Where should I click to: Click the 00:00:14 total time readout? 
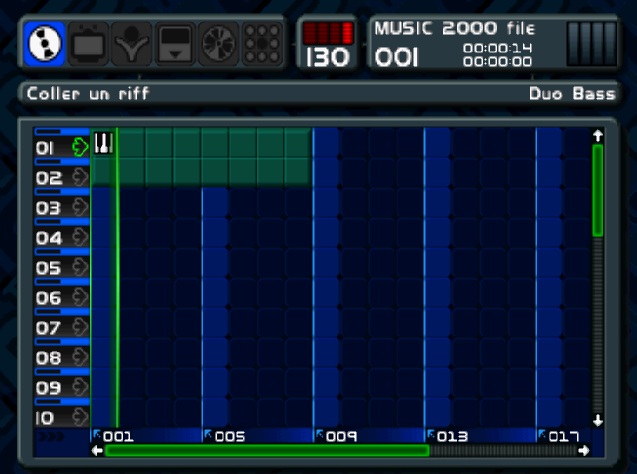click(x=497, y=48)
